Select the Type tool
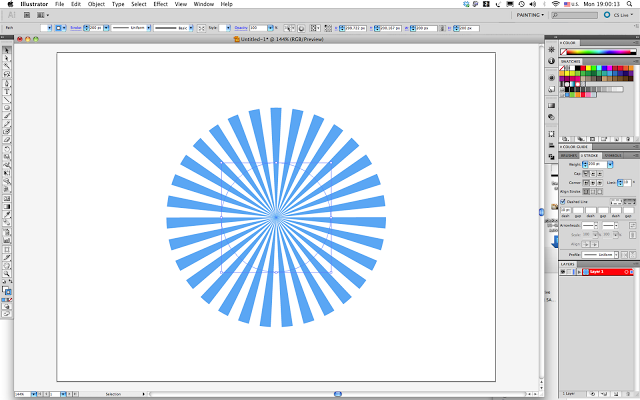 click(6, 91)
